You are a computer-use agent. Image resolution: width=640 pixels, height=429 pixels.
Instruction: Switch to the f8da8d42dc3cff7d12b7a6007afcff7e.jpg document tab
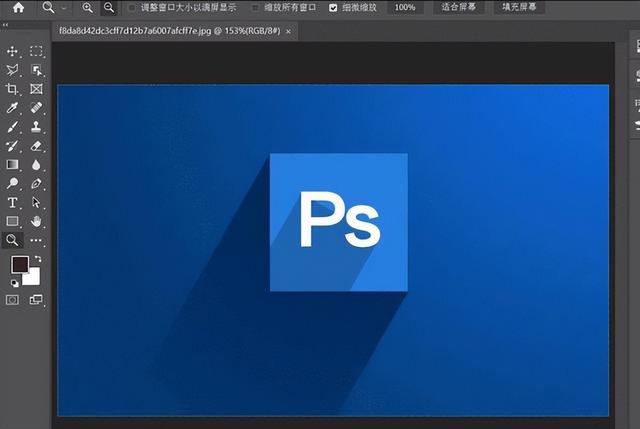coord(170,31)
